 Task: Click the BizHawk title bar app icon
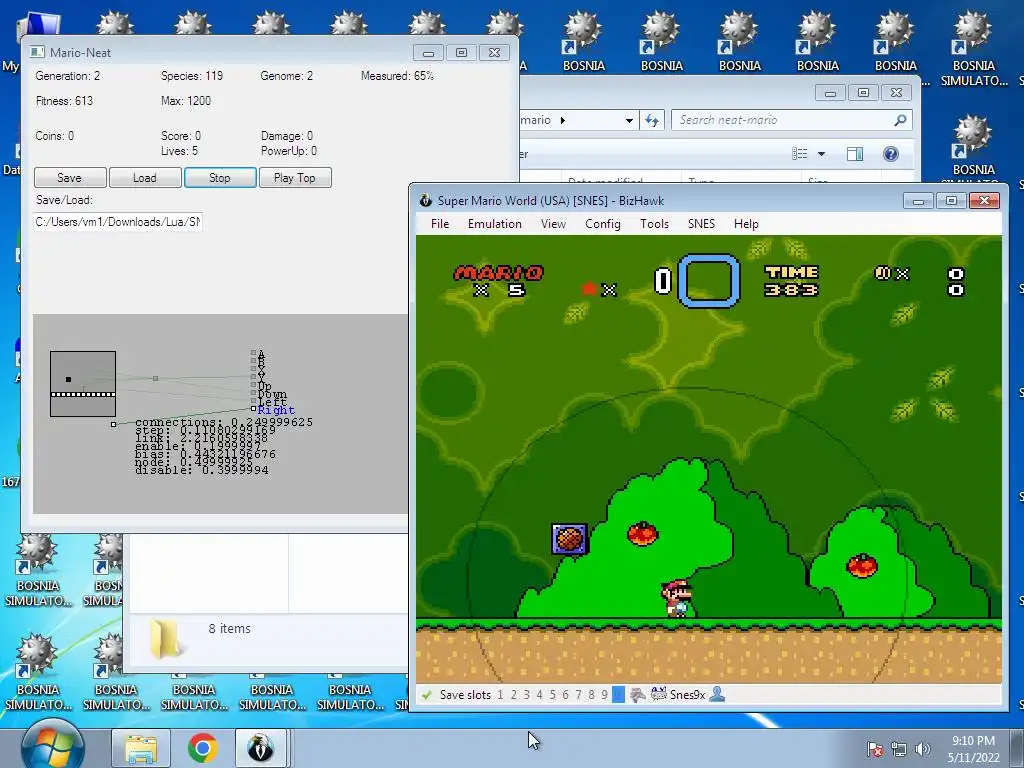click(426, 200)
